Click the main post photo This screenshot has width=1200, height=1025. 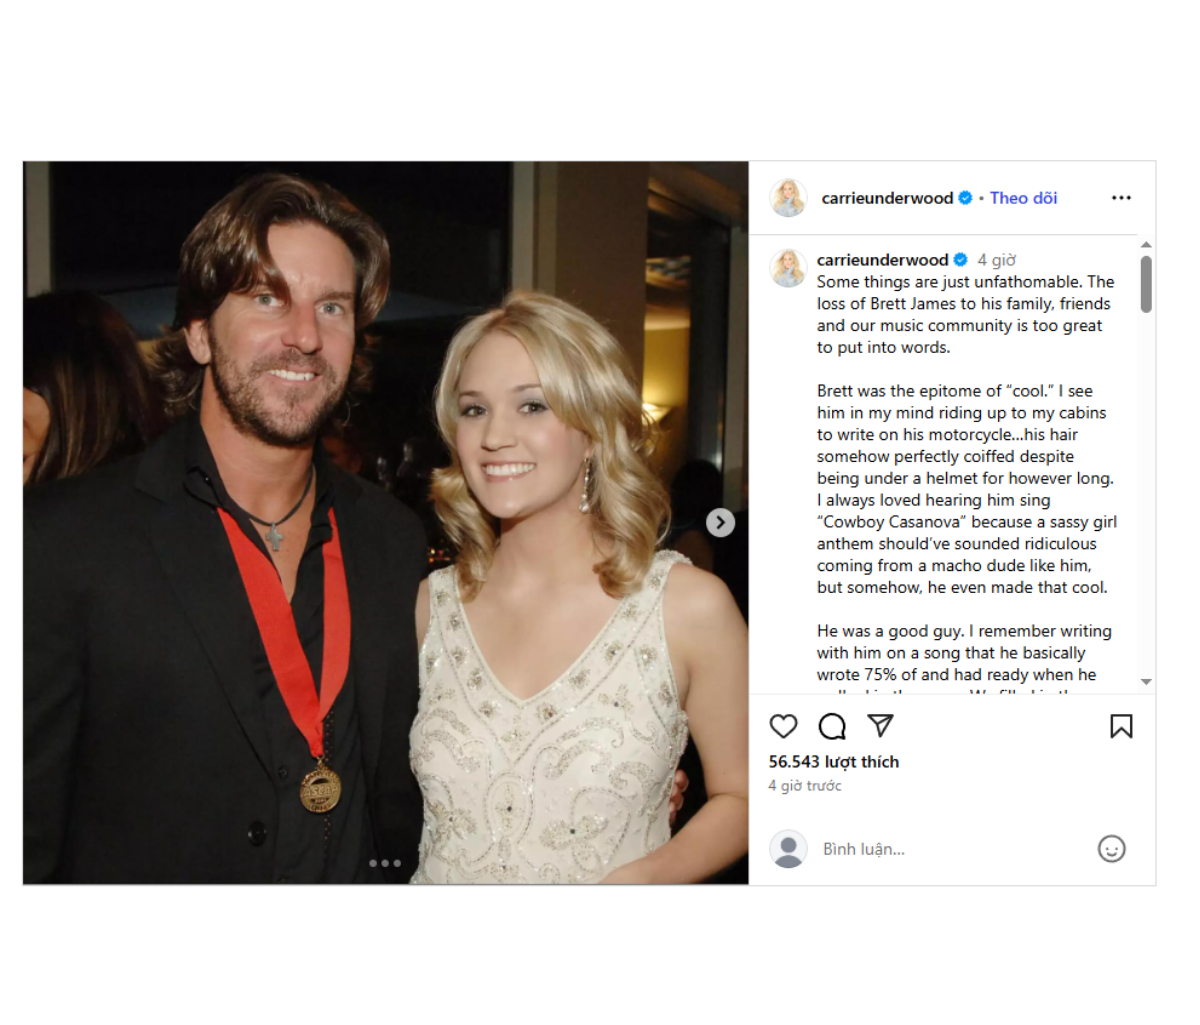(x=386, y=523)
